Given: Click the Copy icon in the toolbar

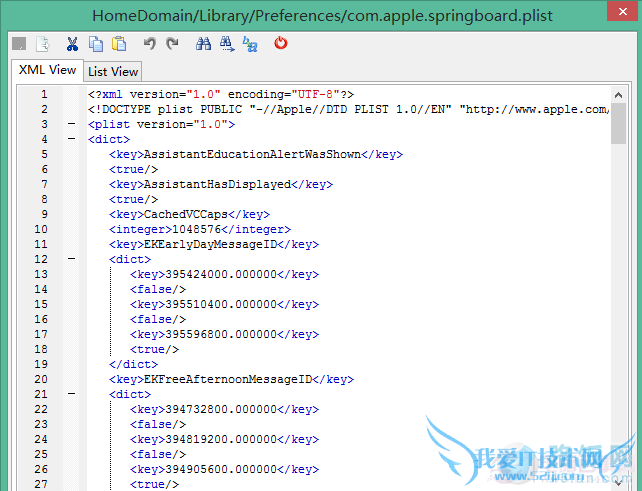Looking at the screenshot, I should point(96,44).
